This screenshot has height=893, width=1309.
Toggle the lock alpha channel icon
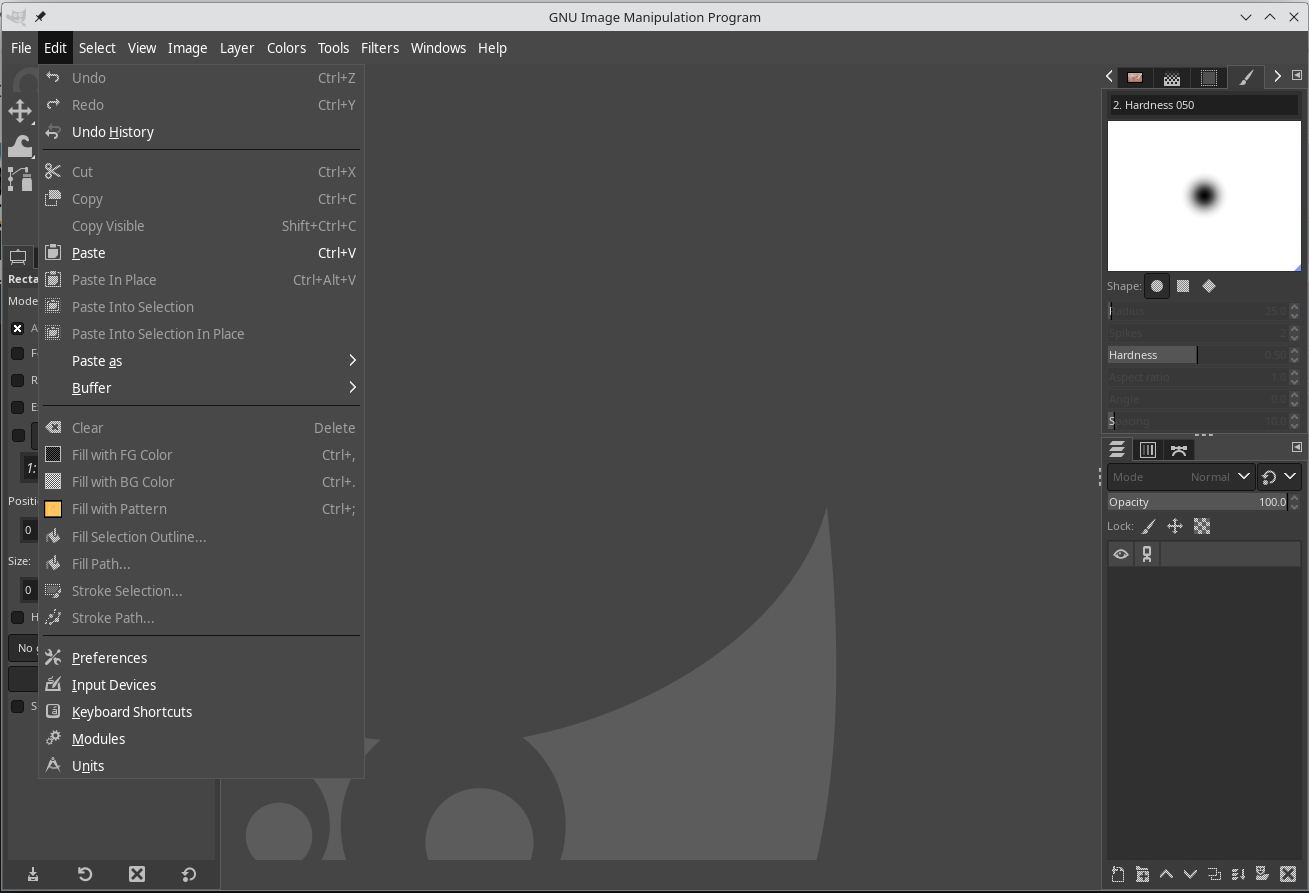(x=1202, y=526)
